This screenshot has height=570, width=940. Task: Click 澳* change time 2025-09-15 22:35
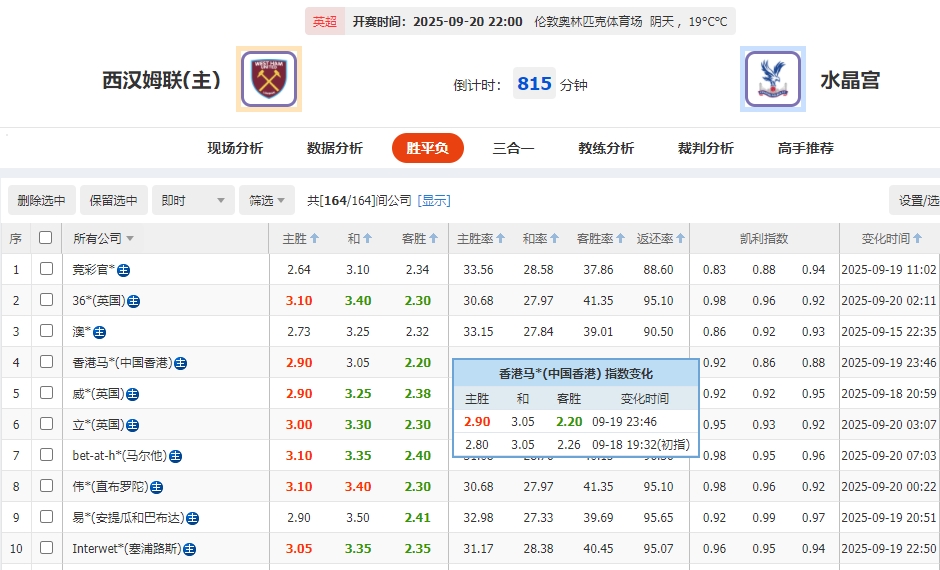pos(888,331)
